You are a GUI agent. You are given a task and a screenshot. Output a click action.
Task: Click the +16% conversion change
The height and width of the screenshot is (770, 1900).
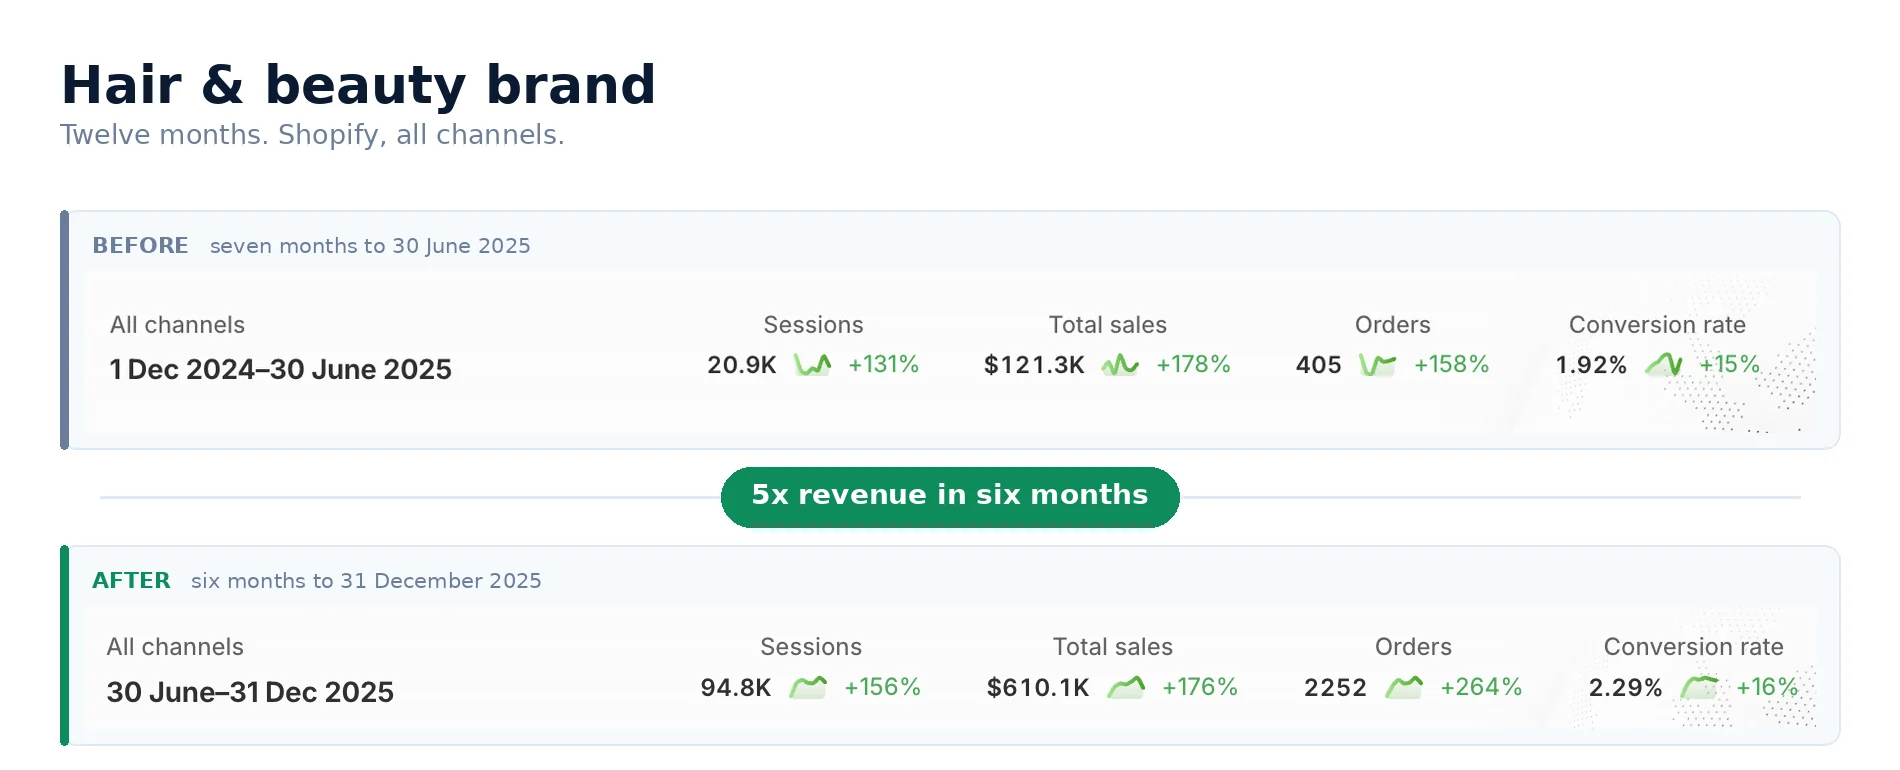[1767, 687]
